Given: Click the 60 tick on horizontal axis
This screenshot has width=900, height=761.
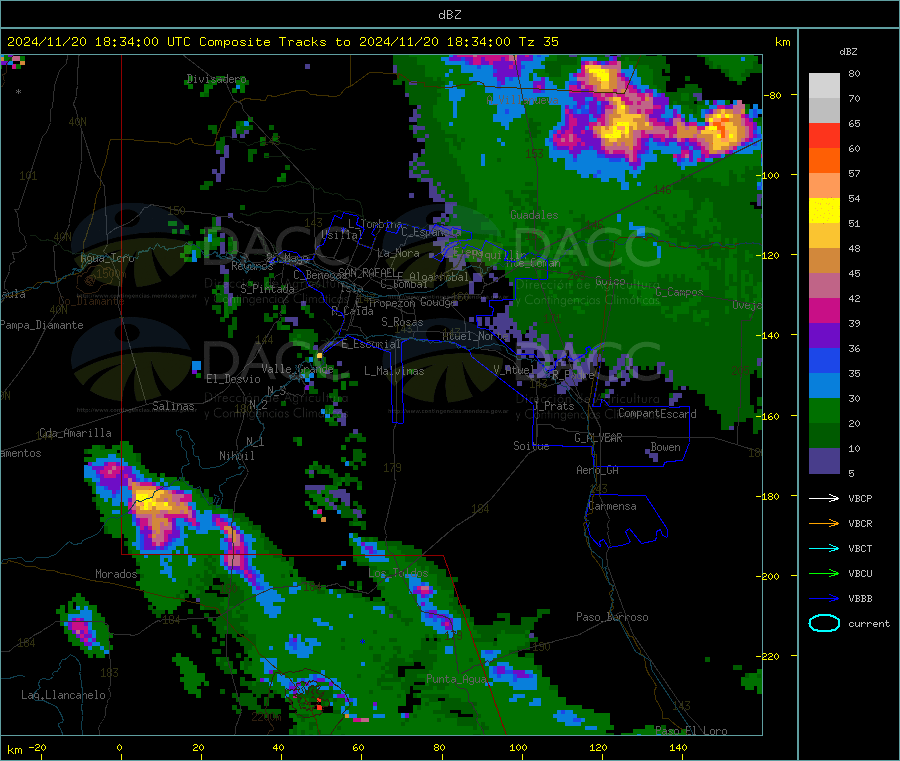Looking at the screenshot, I should pos(358,747).
